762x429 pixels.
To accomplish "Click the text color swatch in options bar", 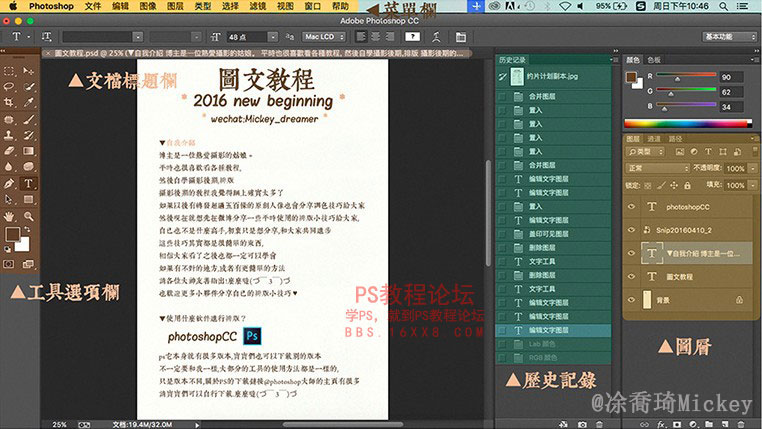I will [x=412, y=37].
